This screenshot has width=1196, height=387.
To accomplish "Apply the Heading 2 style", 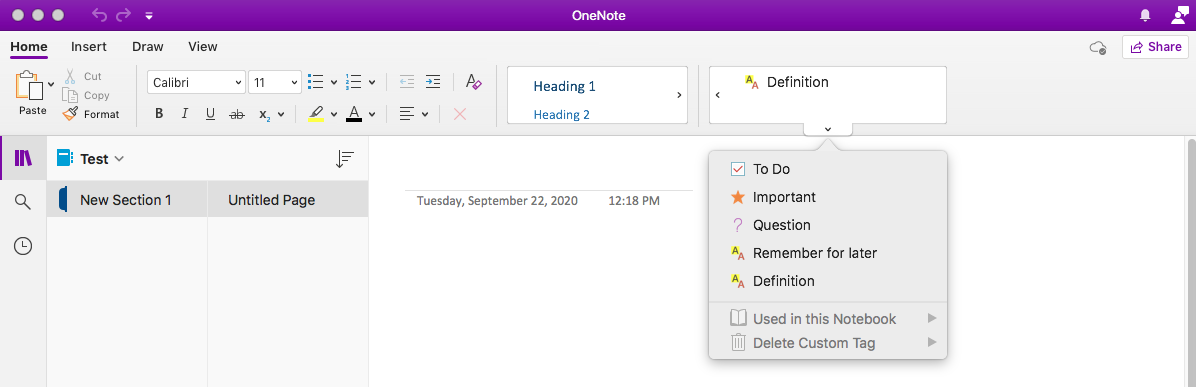I will click(561, 115).
